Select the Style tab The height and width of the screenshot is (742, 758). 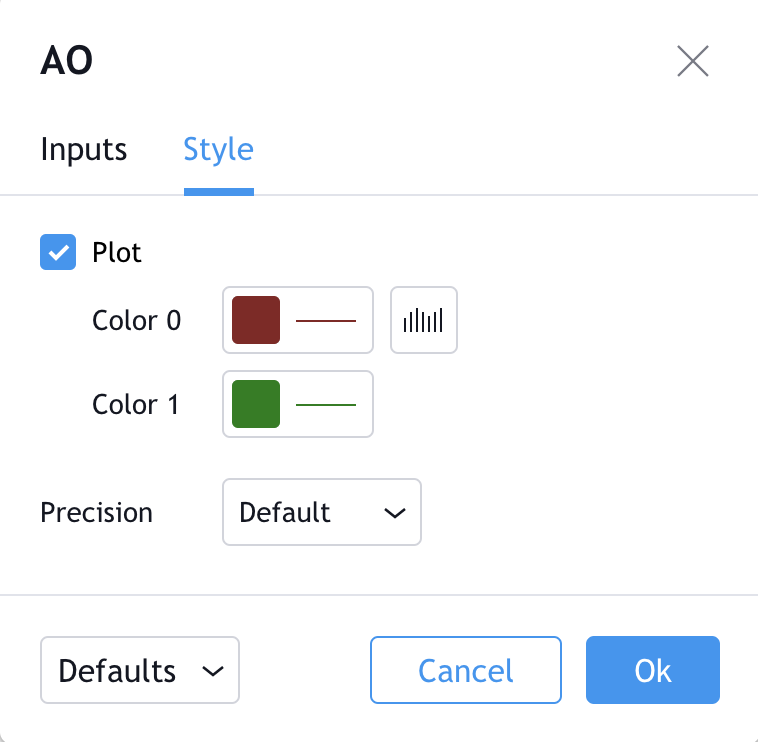click(219, 149)
